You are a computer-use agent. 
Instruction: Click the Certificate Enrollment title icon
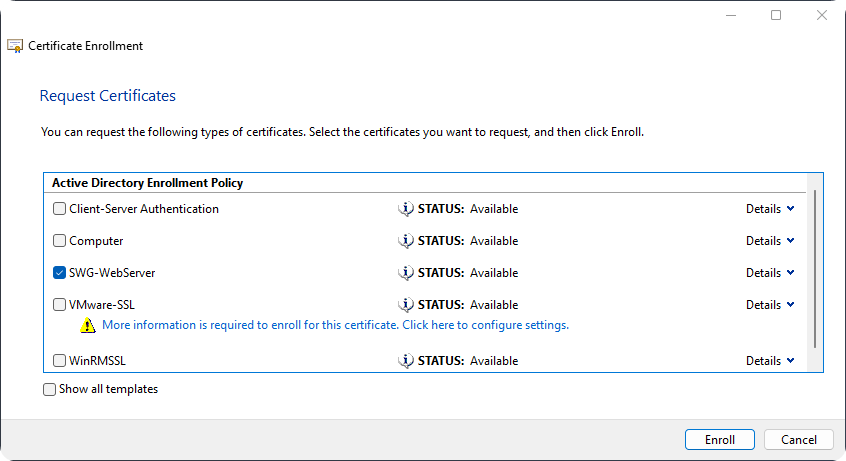tap(15, 46)
